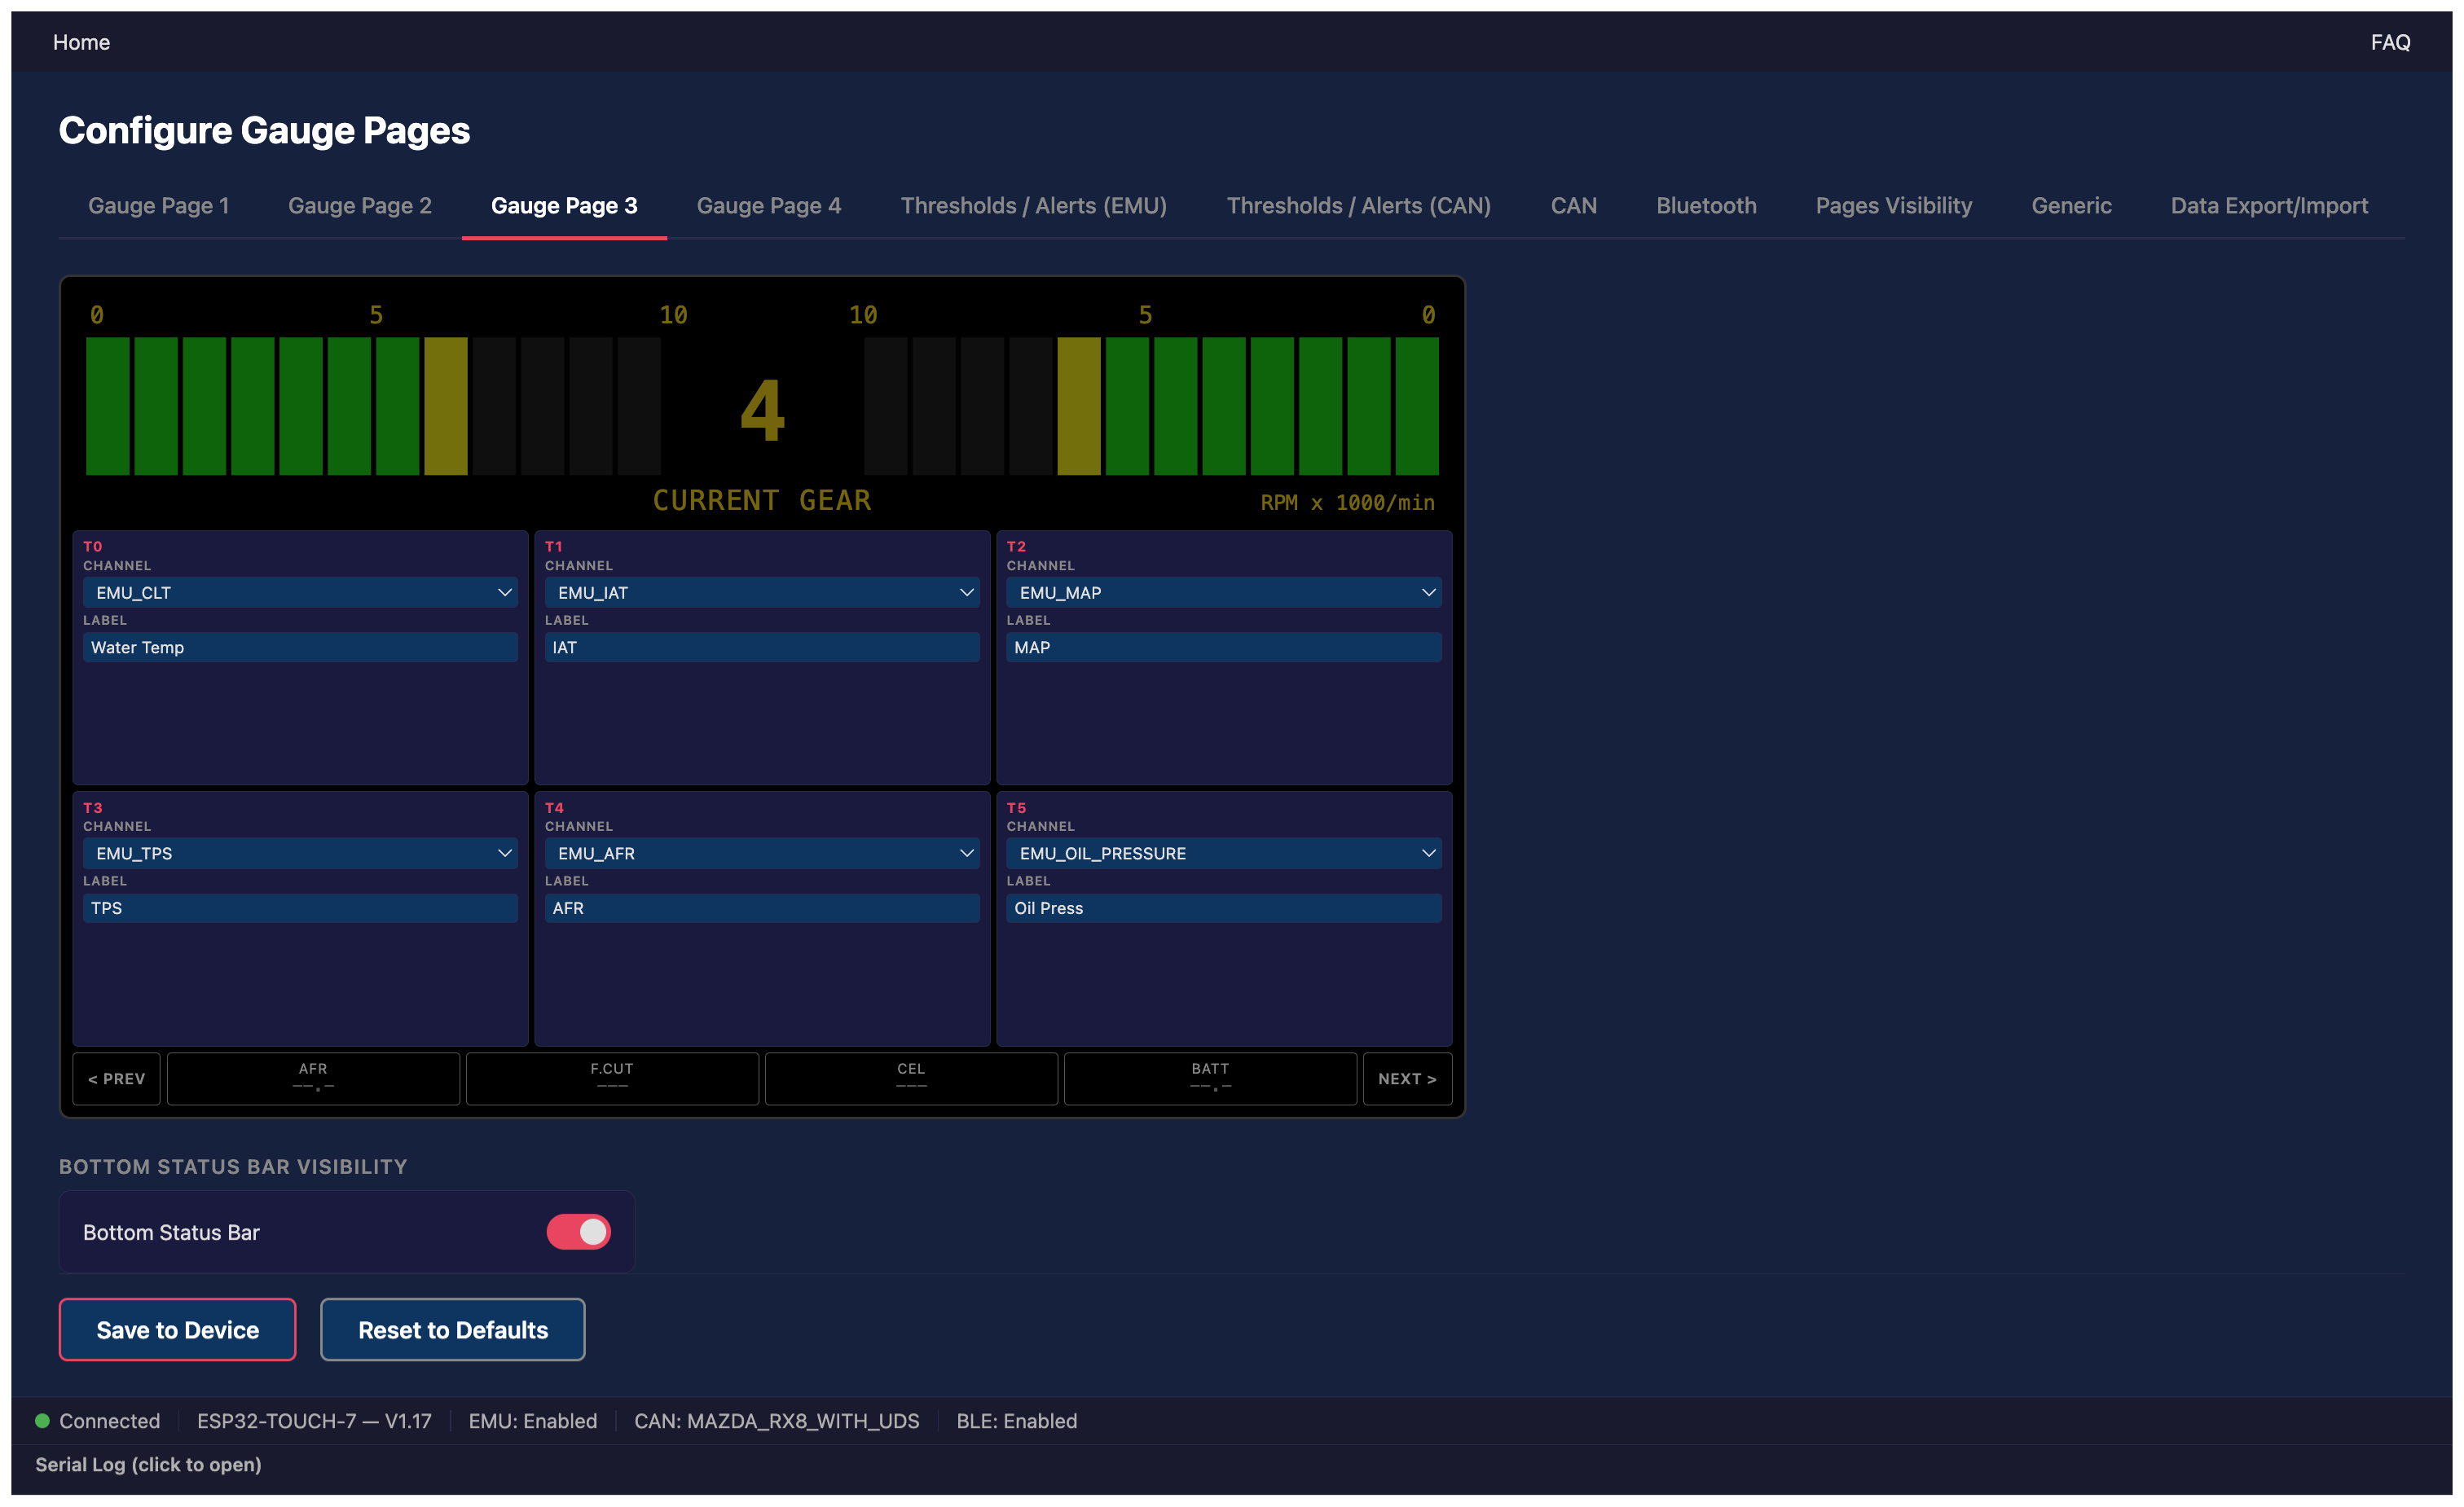Open the FAQ link
This screenshot has height=1507, width=2464.
point(2390,42)
